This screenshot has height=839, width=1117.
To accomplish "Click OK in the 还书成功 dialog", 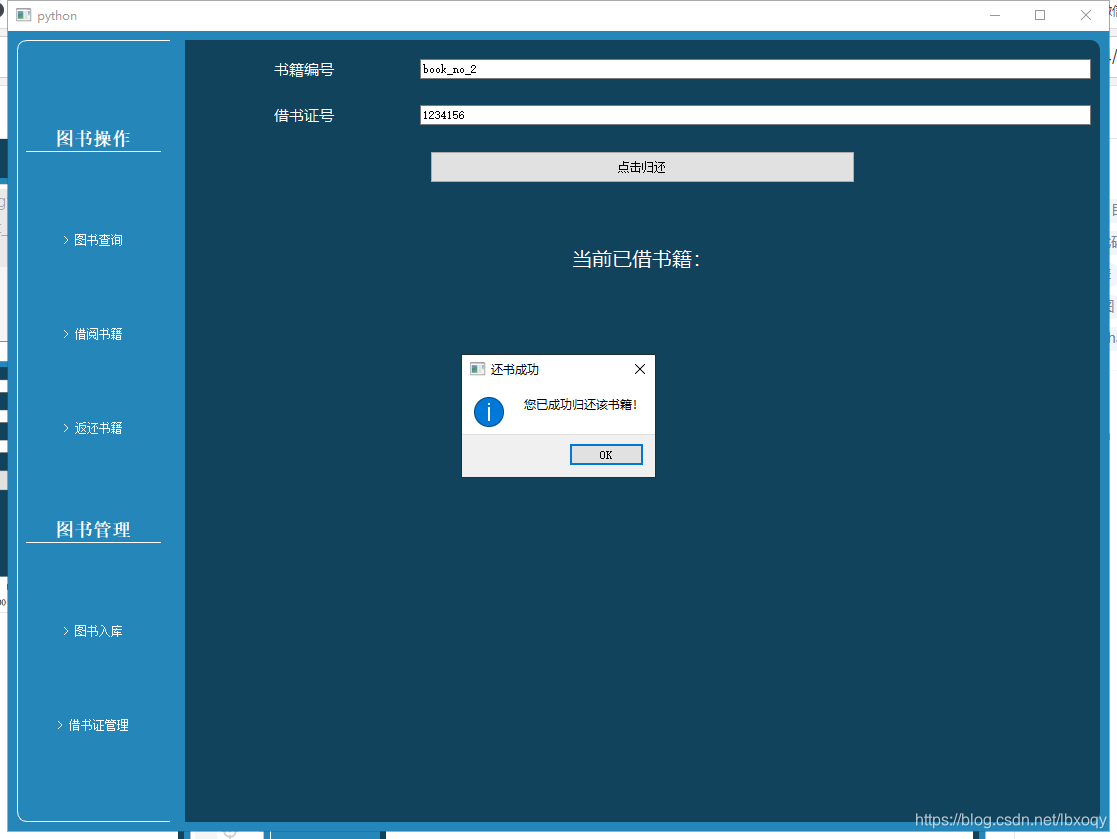I will click(606, 454).
